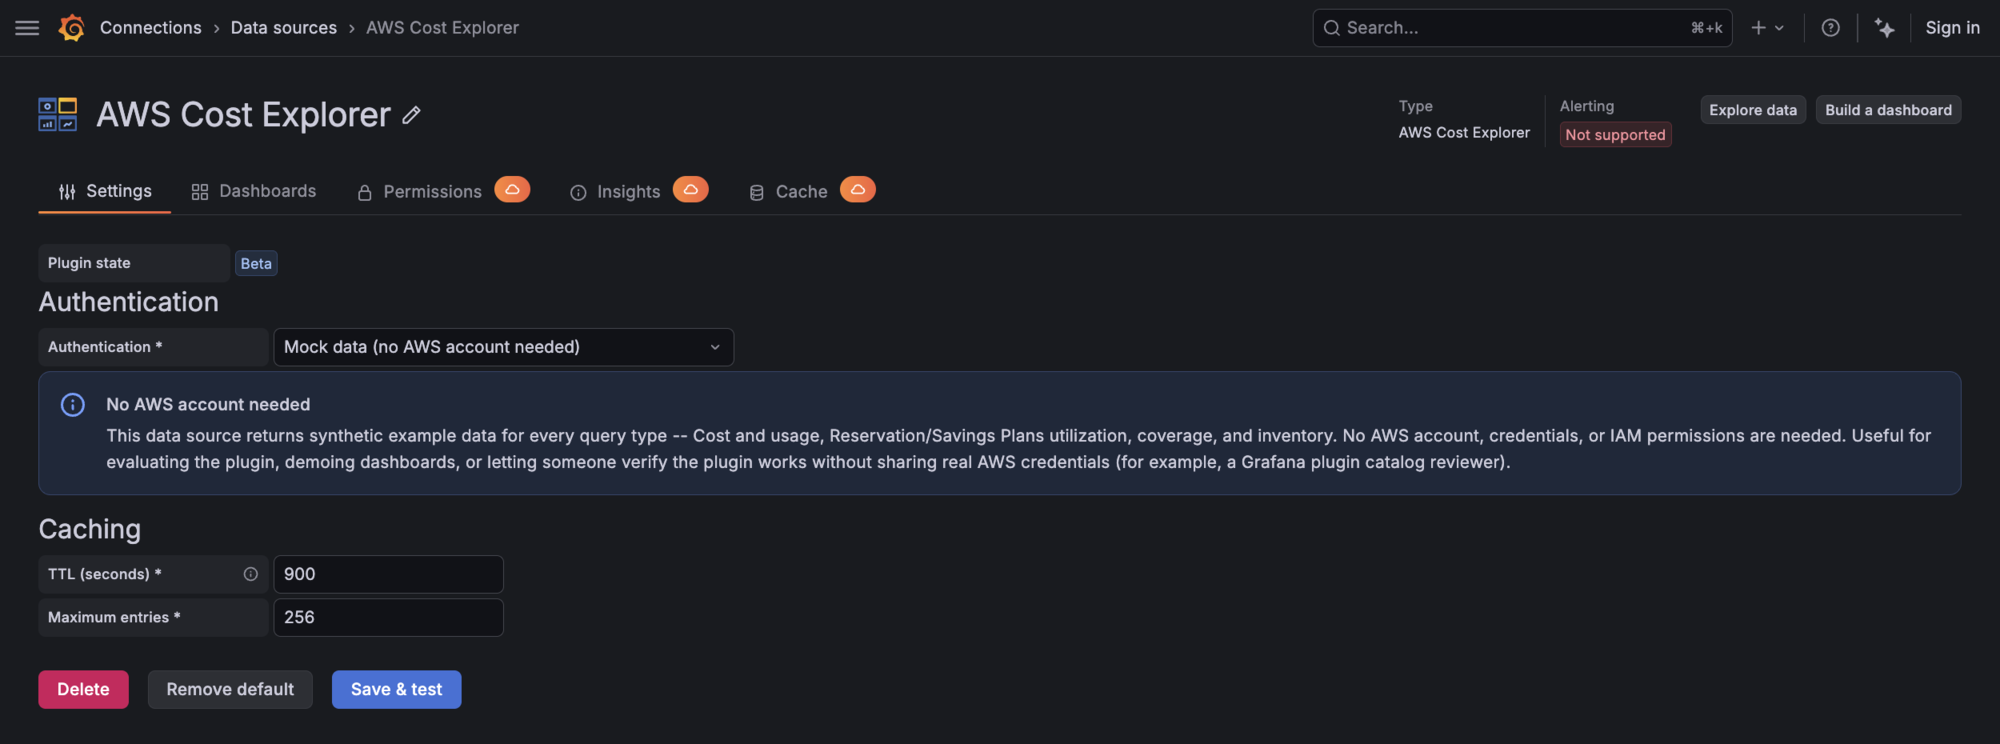Go to the Insights tab
This screenshot has width=2000, height=744.
pos(615,191)
